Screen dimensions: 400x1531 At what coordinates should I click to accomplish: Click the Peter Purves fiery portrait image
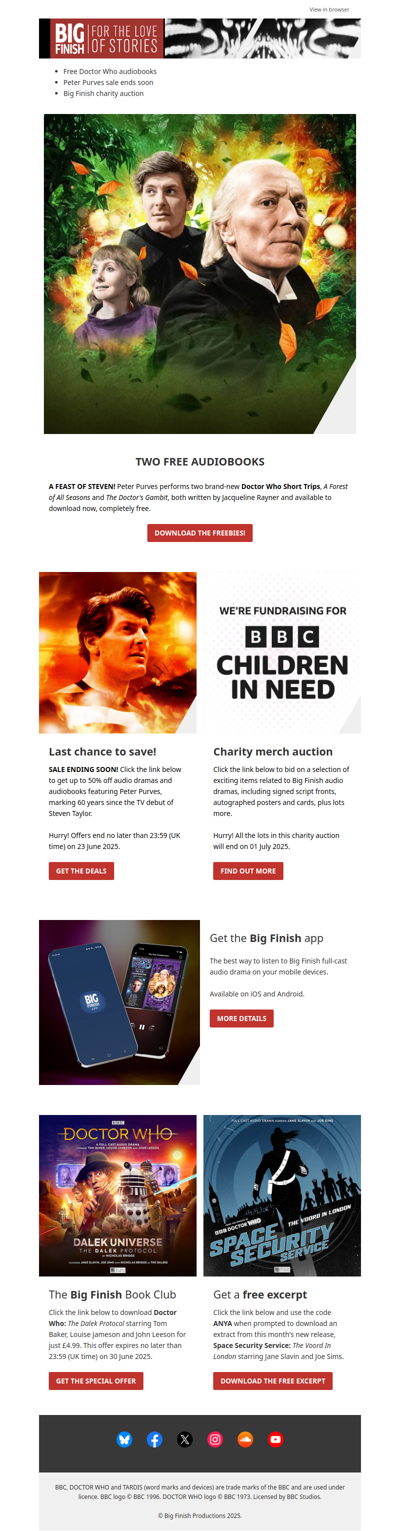pyautogui.click(x=118, y=653)
